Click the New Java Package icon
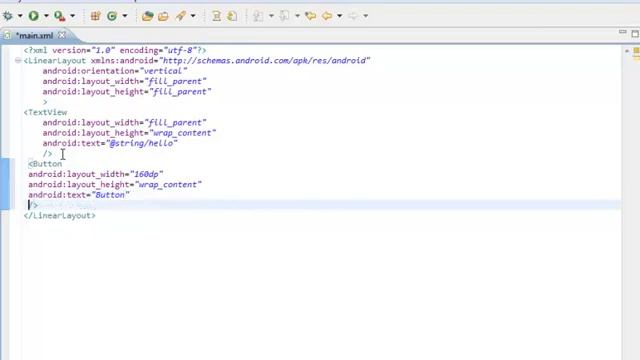640x360 pixels. [x=96, y=16]
